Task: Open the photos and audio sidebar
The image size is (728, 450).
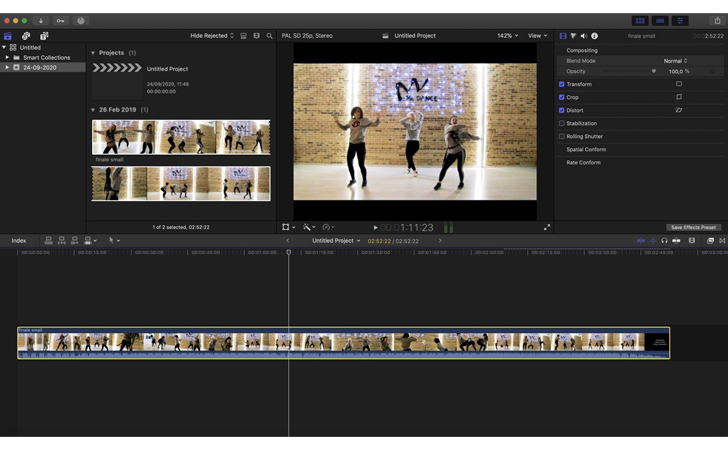Action: 26,36
